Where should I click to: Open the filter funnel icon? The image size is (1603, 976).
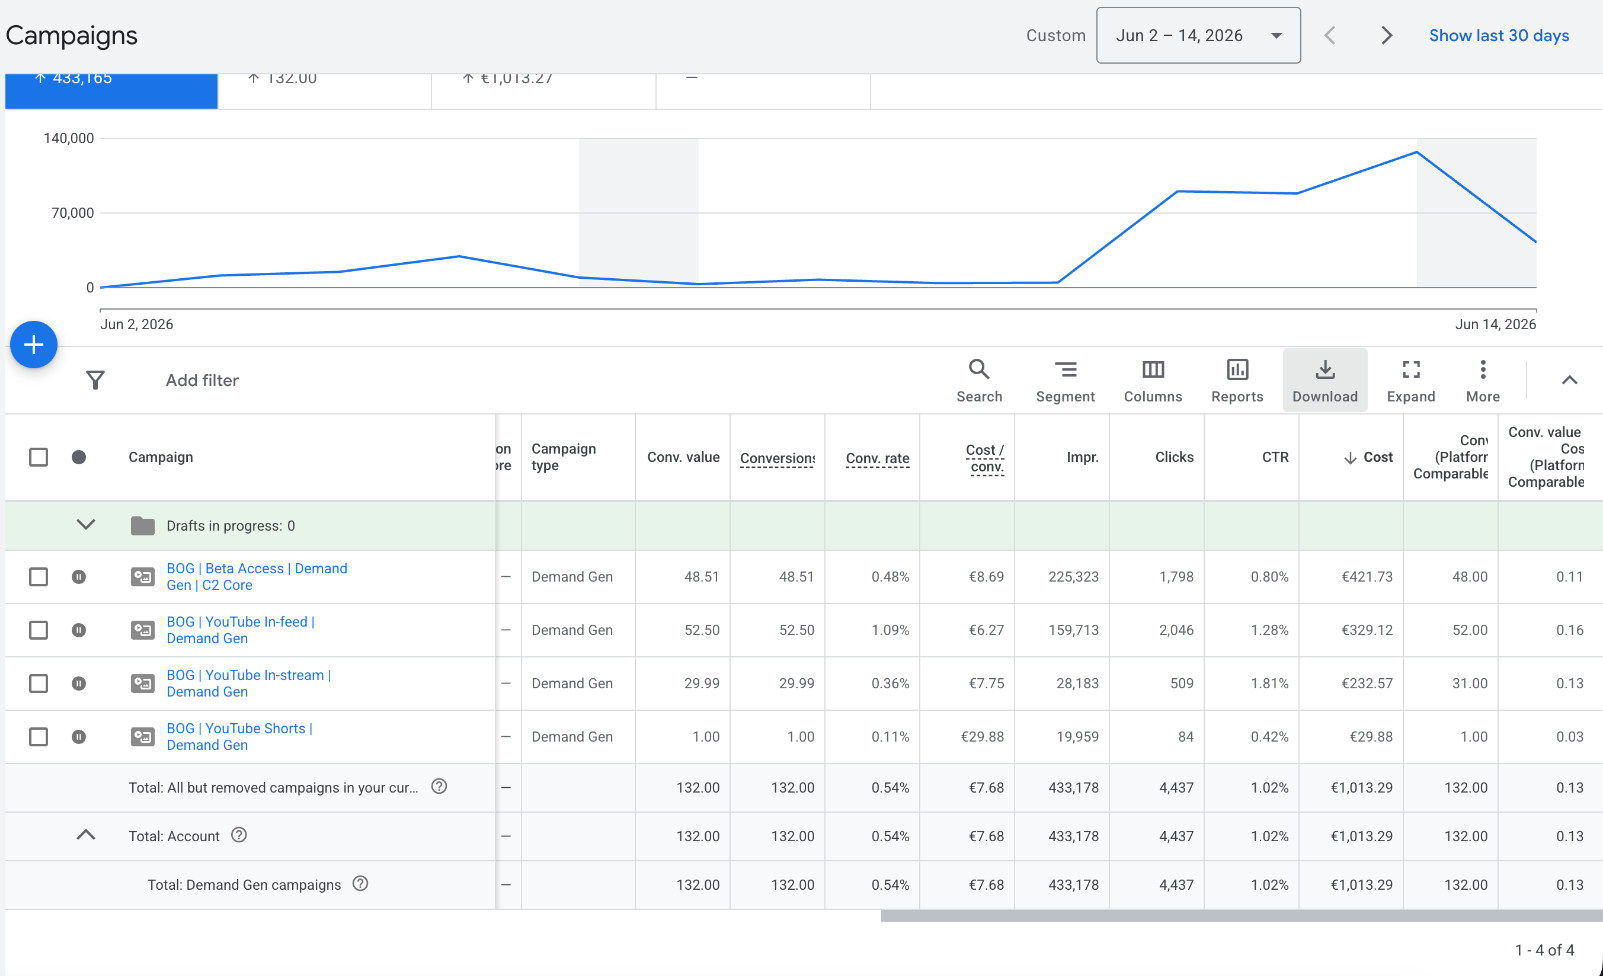click(95, 380)
